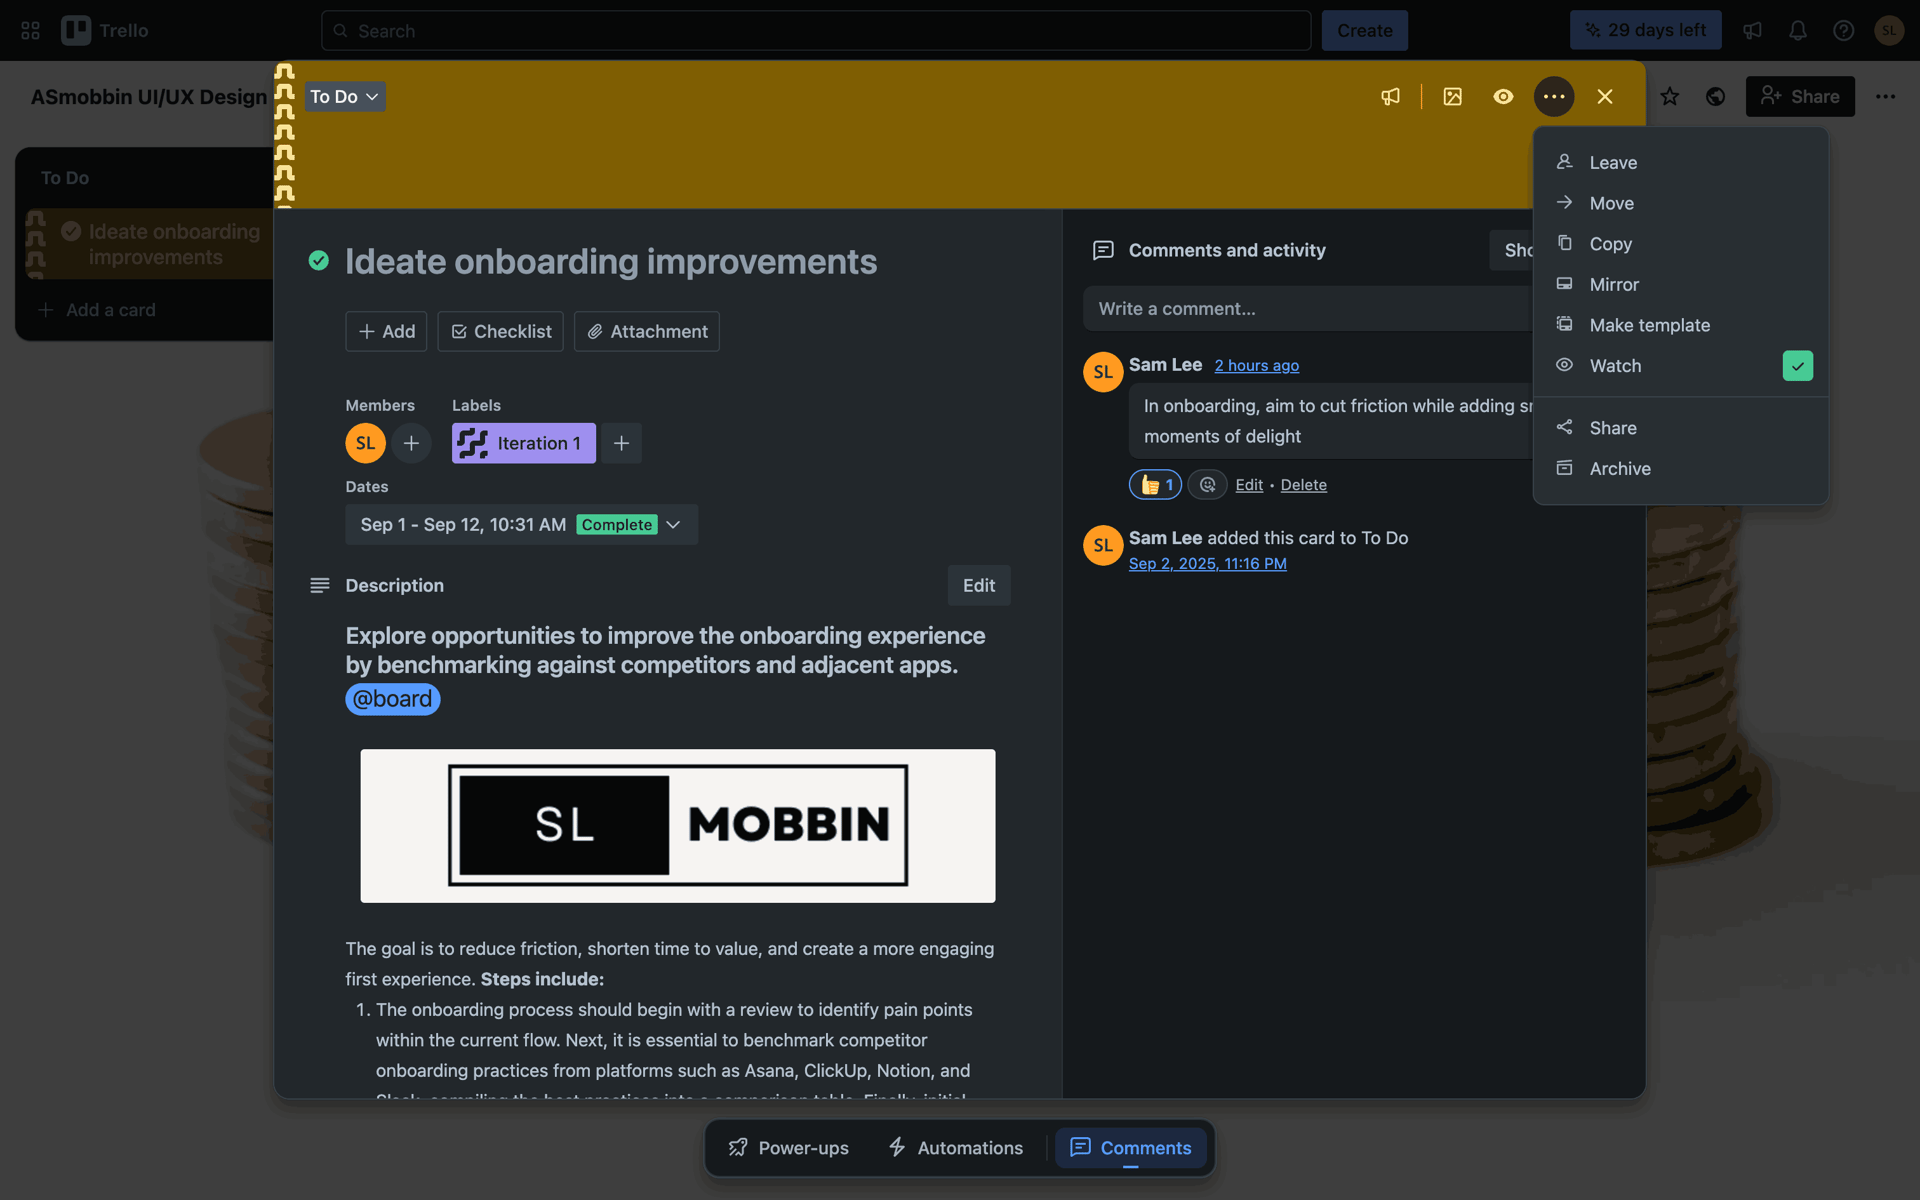This screenshot has height=1200, width=1920.
Task: Click the card megaphone icon
Action: point(1390,97)
